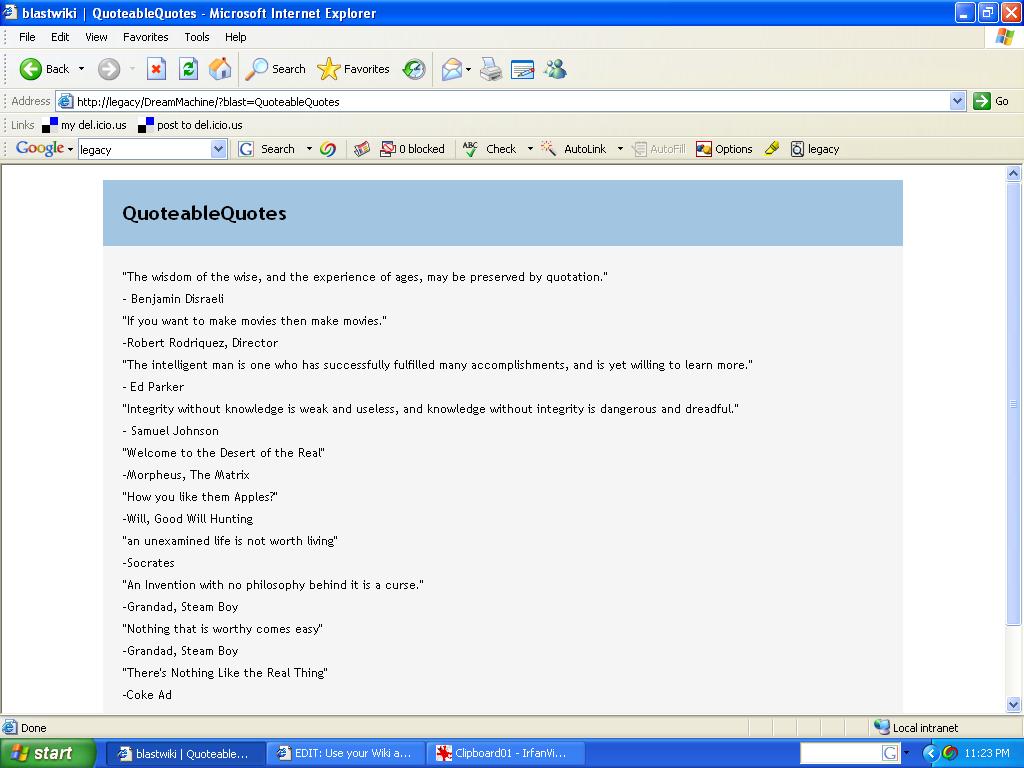Click the grey Forward arrow button

pyautogui.click(x=109, y=69)
